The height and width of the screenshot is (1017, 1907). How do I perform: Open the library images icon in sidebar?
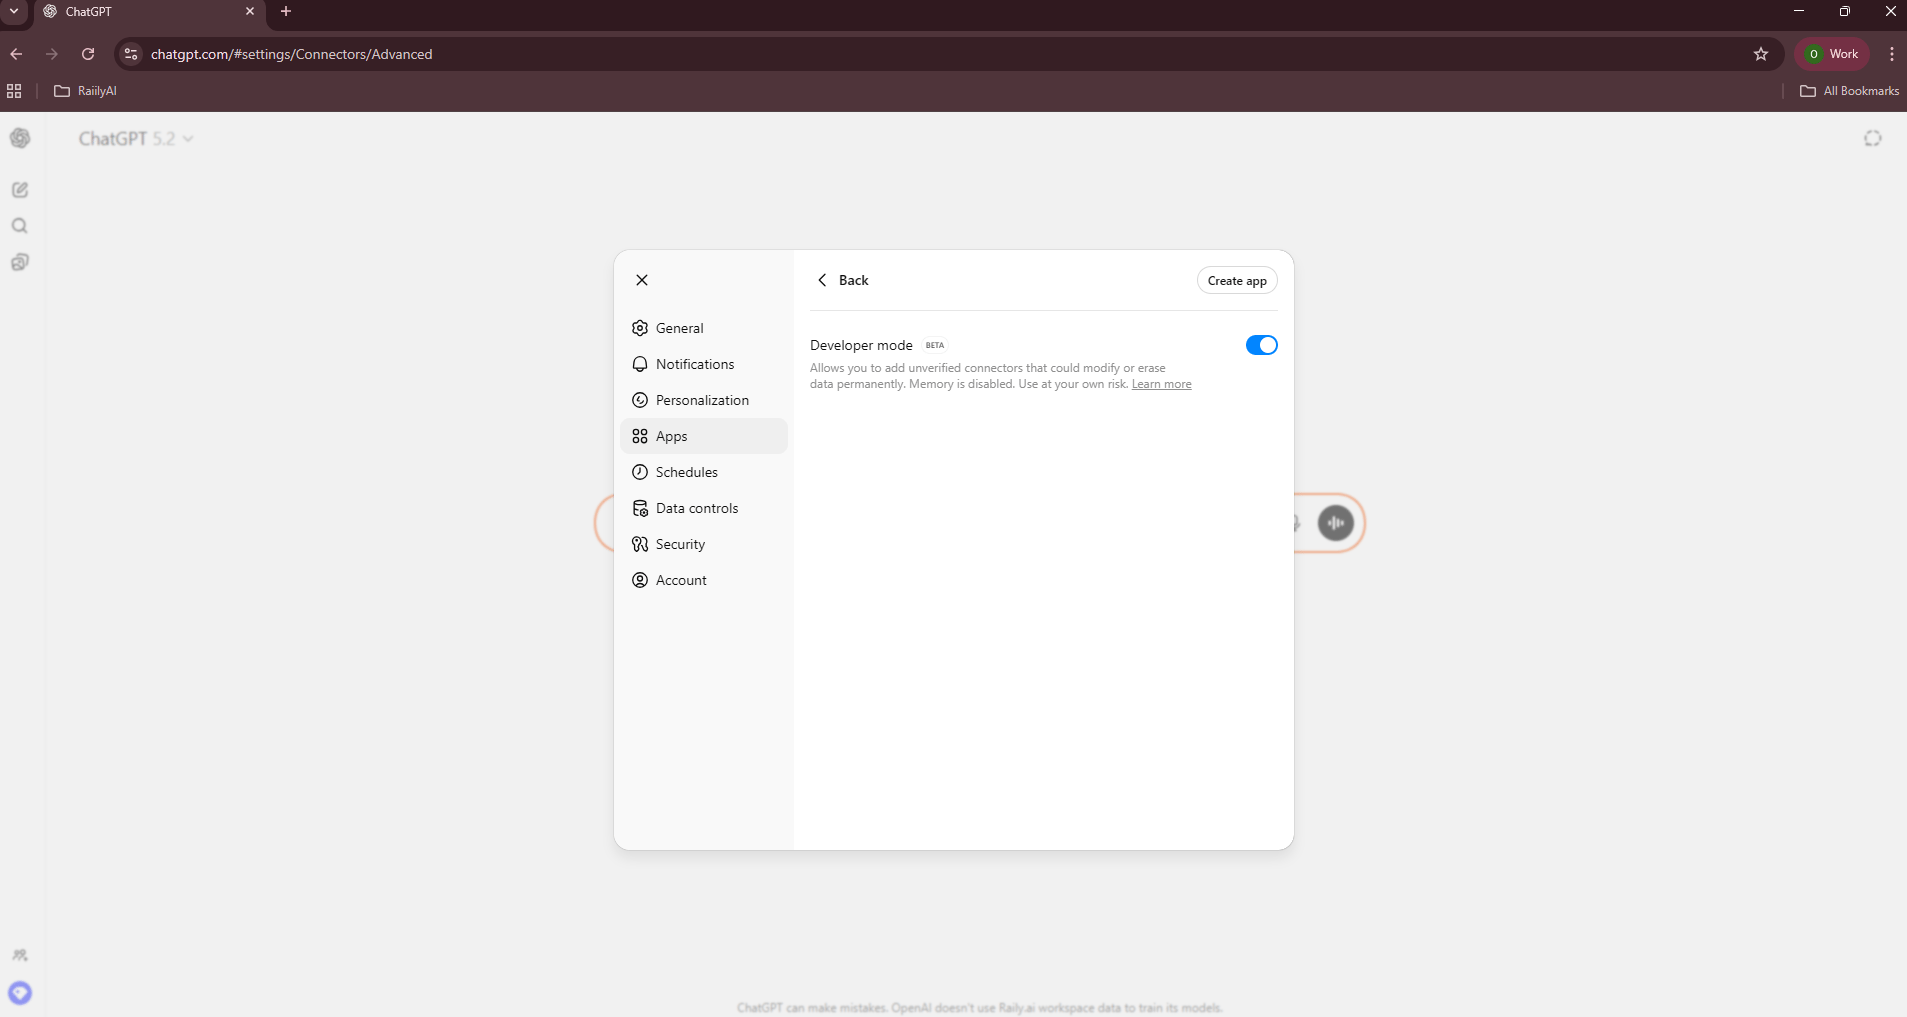point(20,262)
